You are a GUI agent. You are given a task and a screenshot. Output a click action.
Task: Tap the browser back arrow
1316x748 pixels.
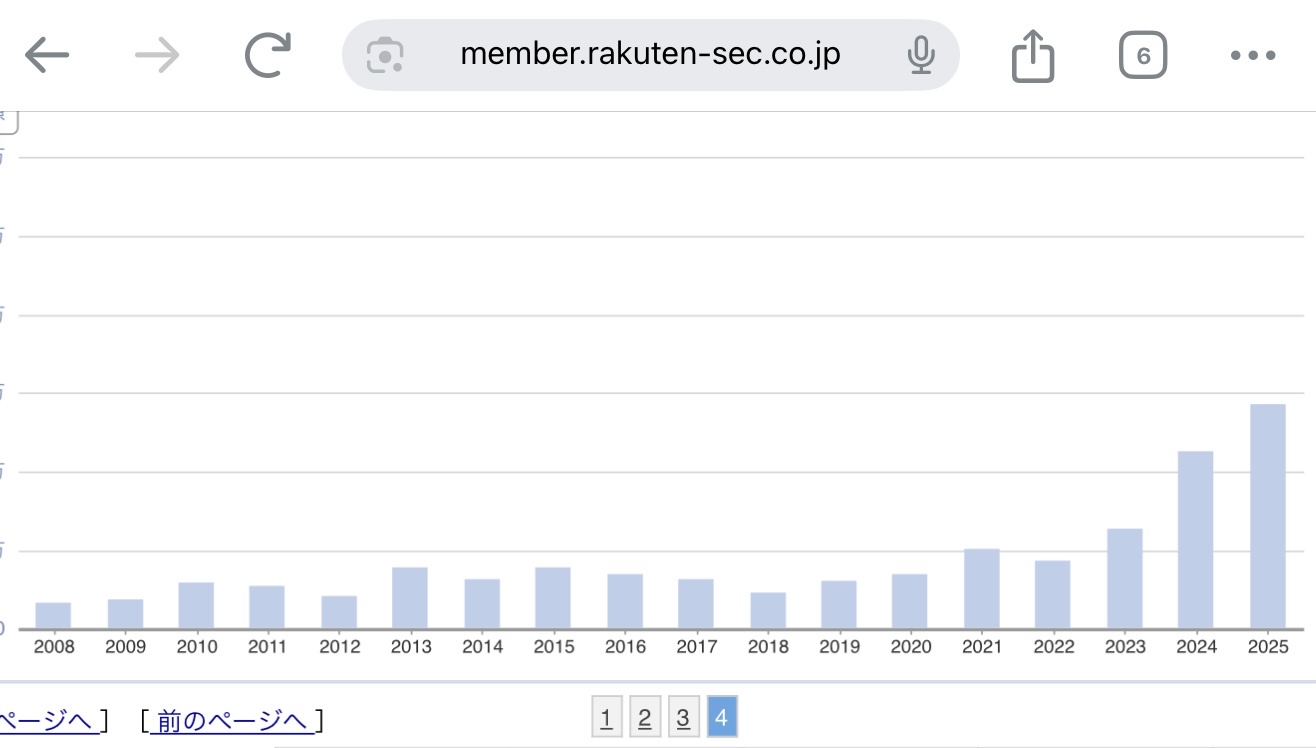(x=47, y=56)
